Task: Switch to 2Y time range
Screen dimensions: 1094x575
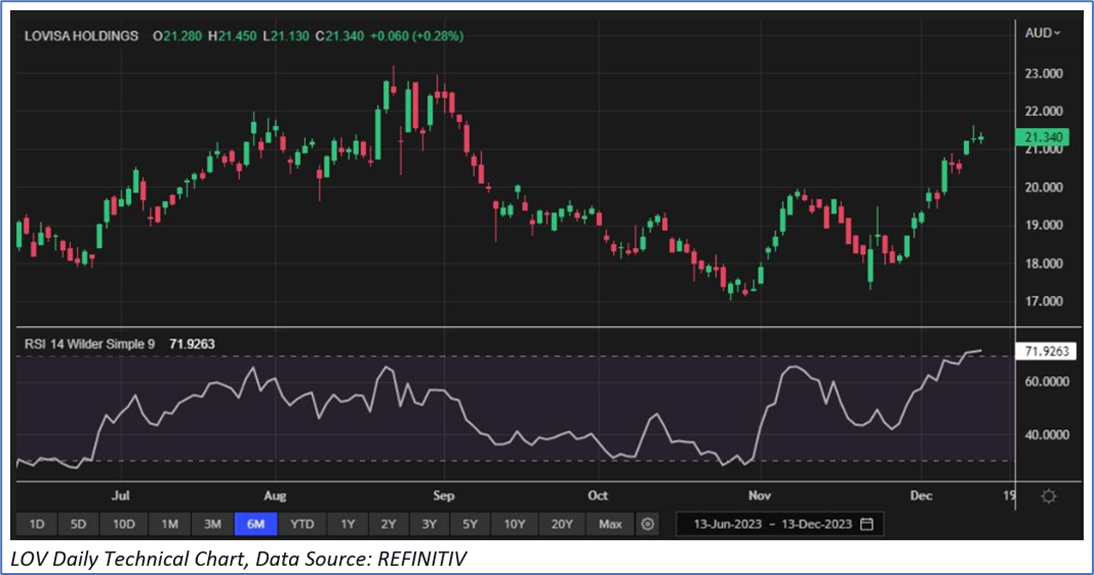Action: pos(389,524)
